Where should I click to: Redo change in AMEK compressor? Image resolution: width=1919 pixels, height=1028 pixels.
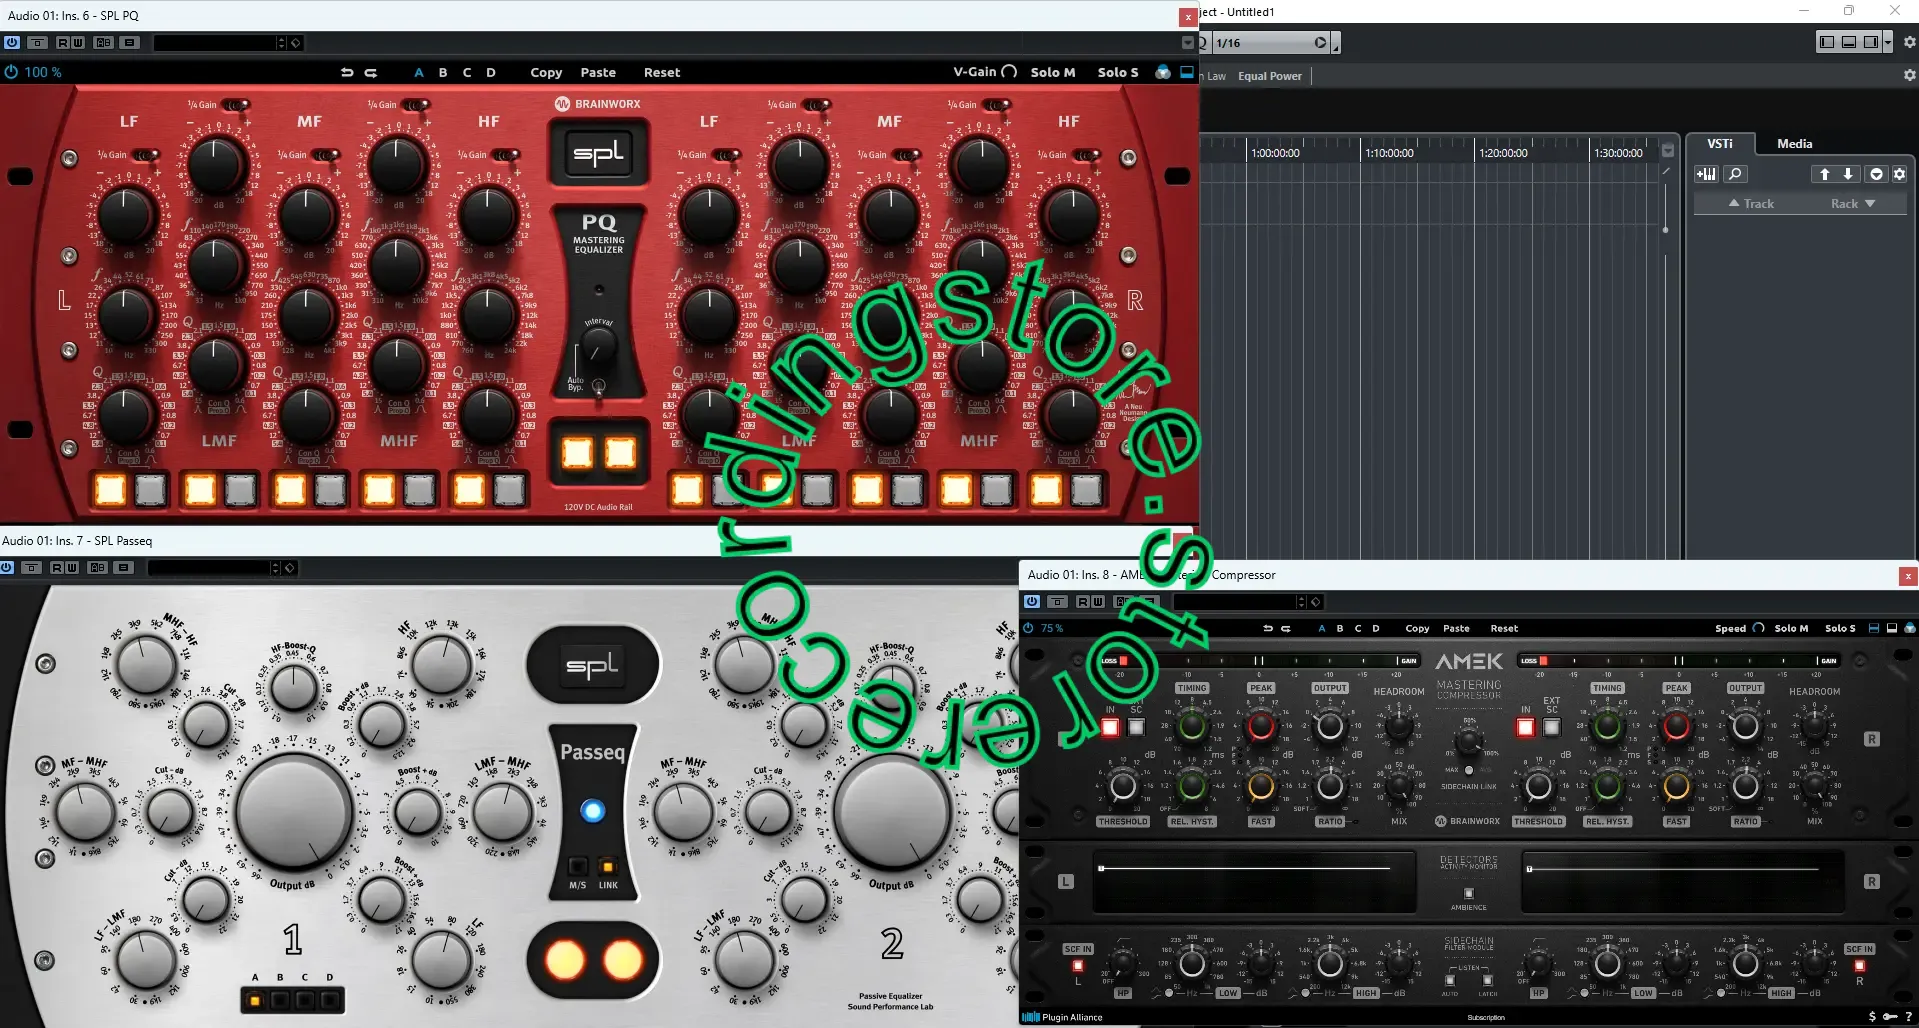(x=1286, y=628)
